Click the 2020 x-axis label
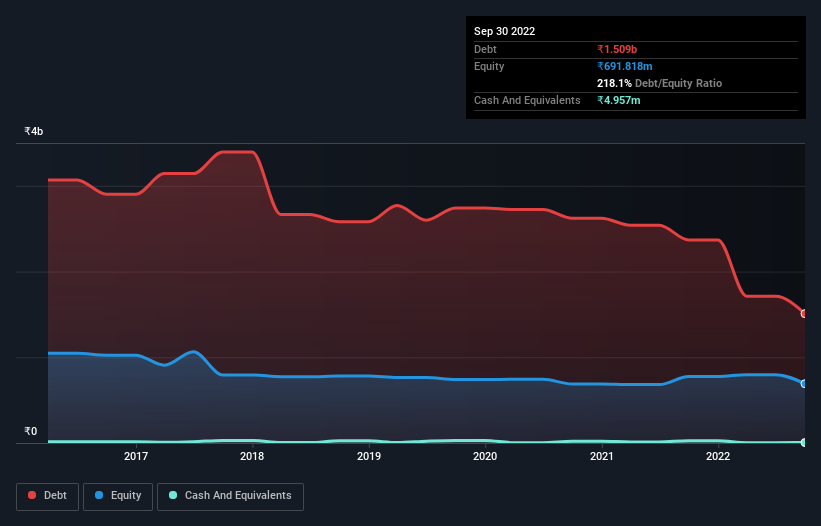821x526 pixels. coord(485,456)
